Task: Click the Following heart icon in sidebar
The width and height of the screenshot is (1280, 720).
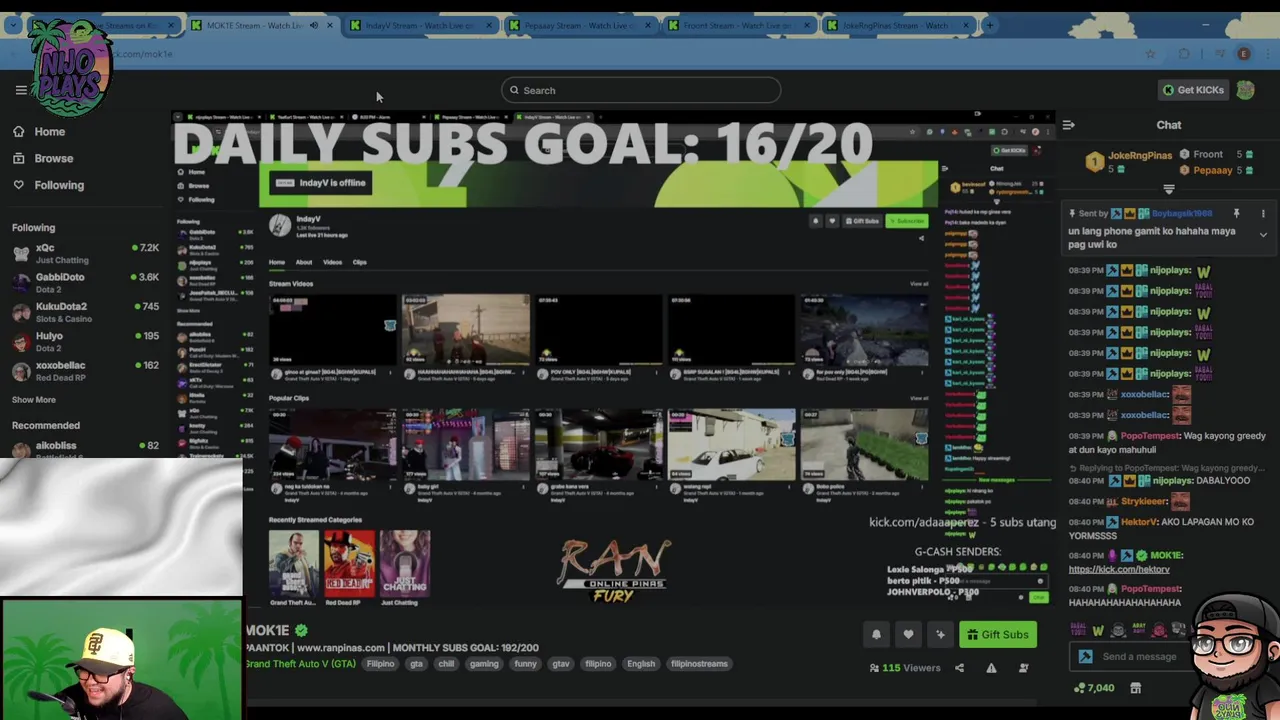Action: click(19, 185)
